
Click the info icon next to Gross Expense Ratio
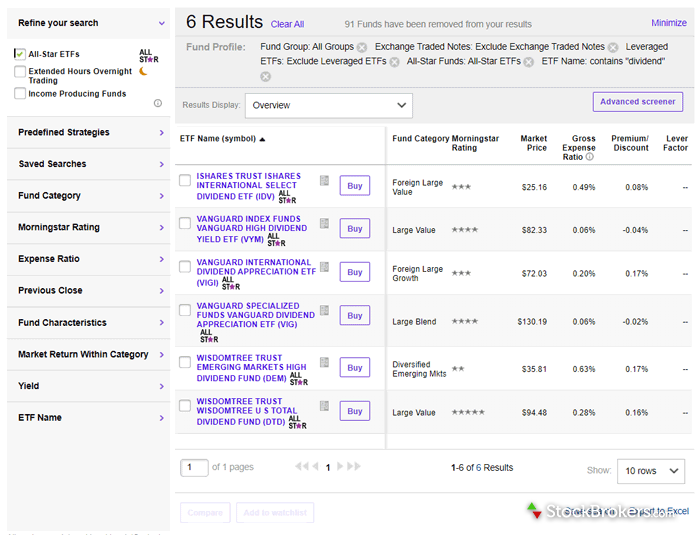(x=589, y=157)
